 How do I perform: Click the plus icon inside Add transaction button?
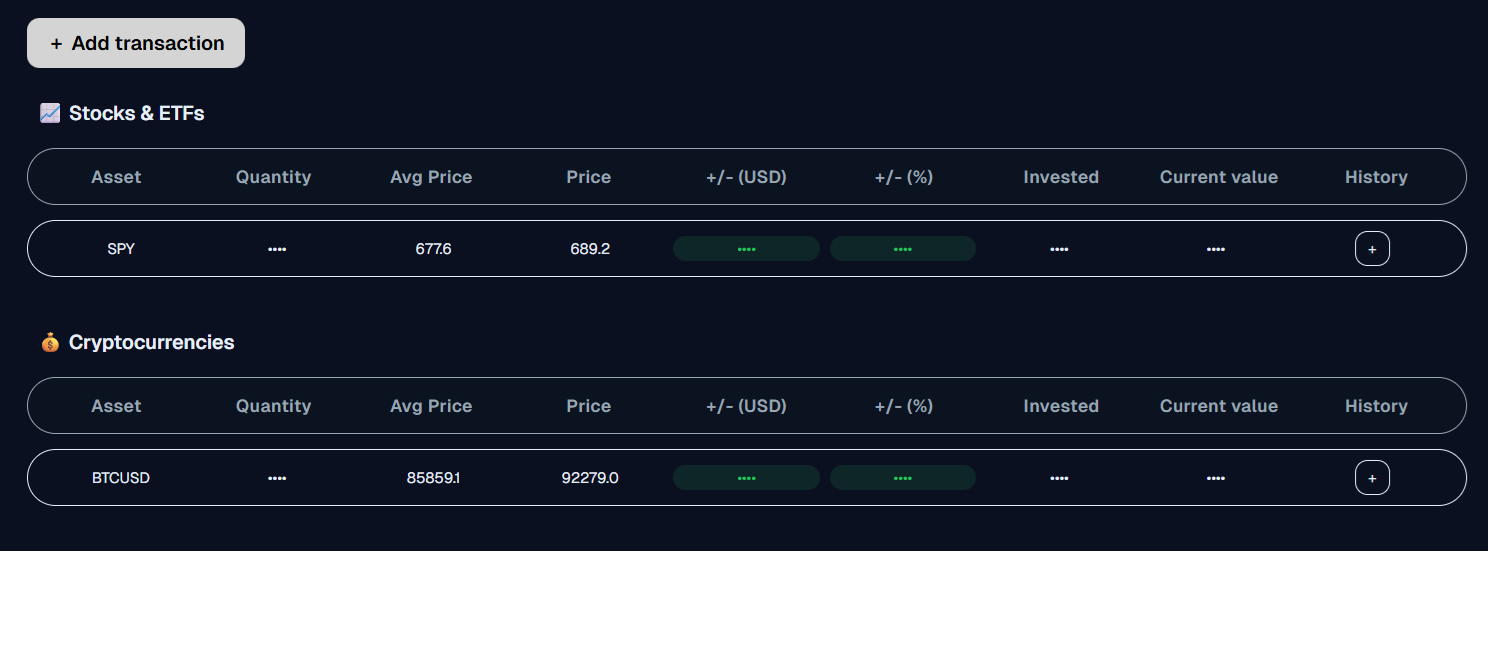coord(57,43)
